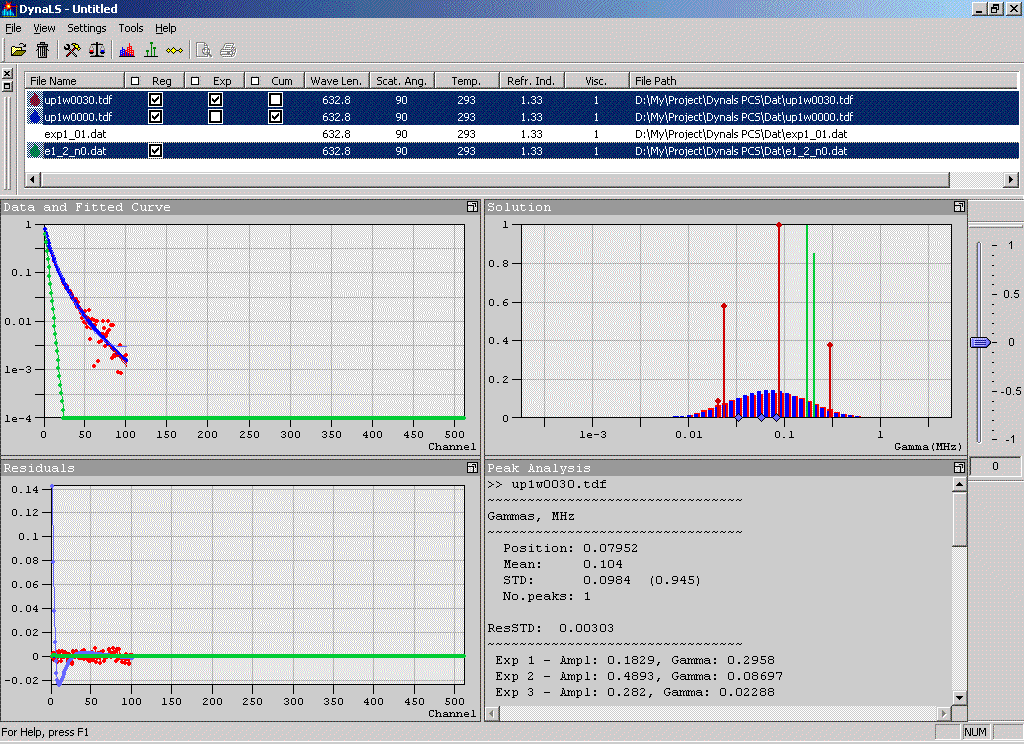
Task: Click the printer icon in toolbar
Action: click(x=228, y=50)
